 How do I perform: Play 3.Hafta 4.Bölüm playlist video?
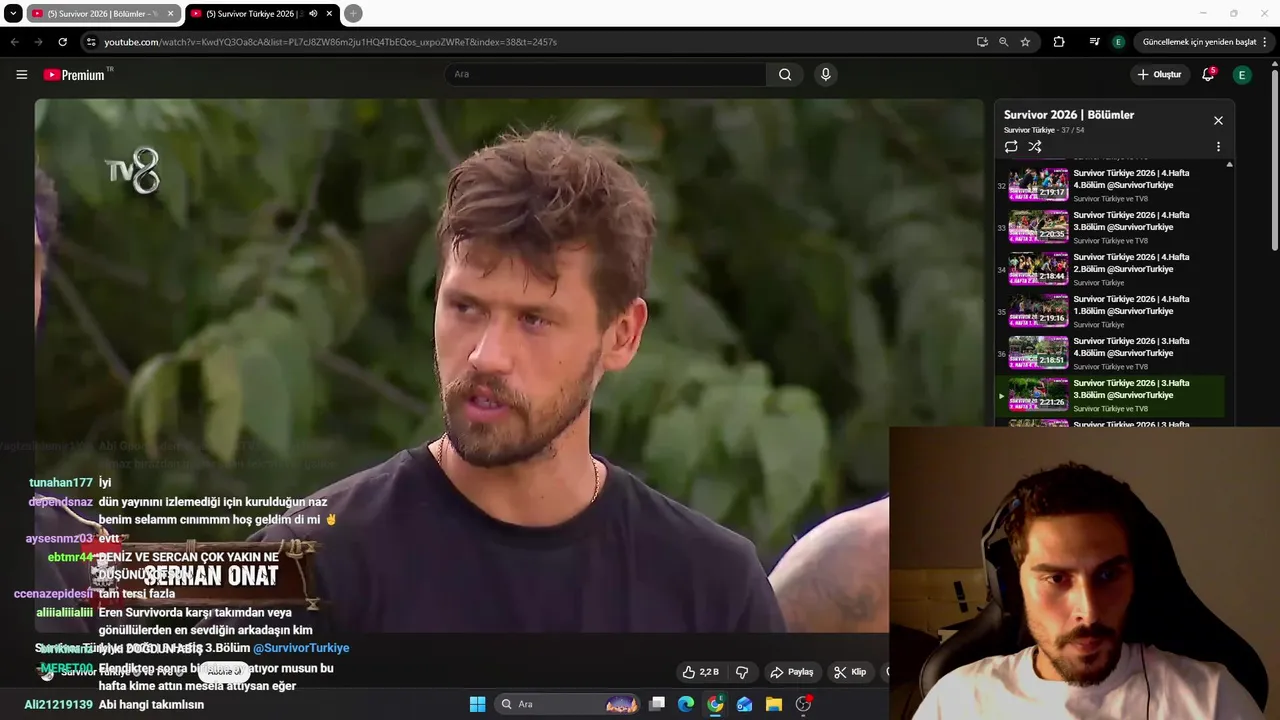click(x=1110, y=353)
